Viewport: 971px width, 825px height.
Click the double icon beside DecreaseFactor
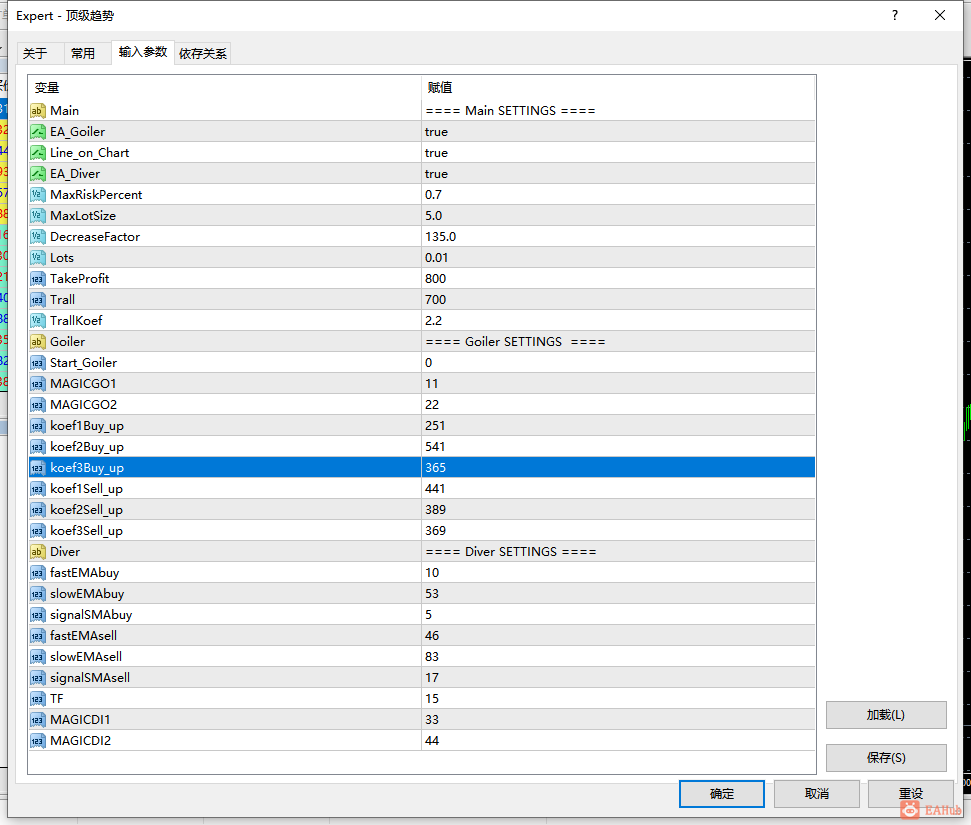click(x=38, y=237)
